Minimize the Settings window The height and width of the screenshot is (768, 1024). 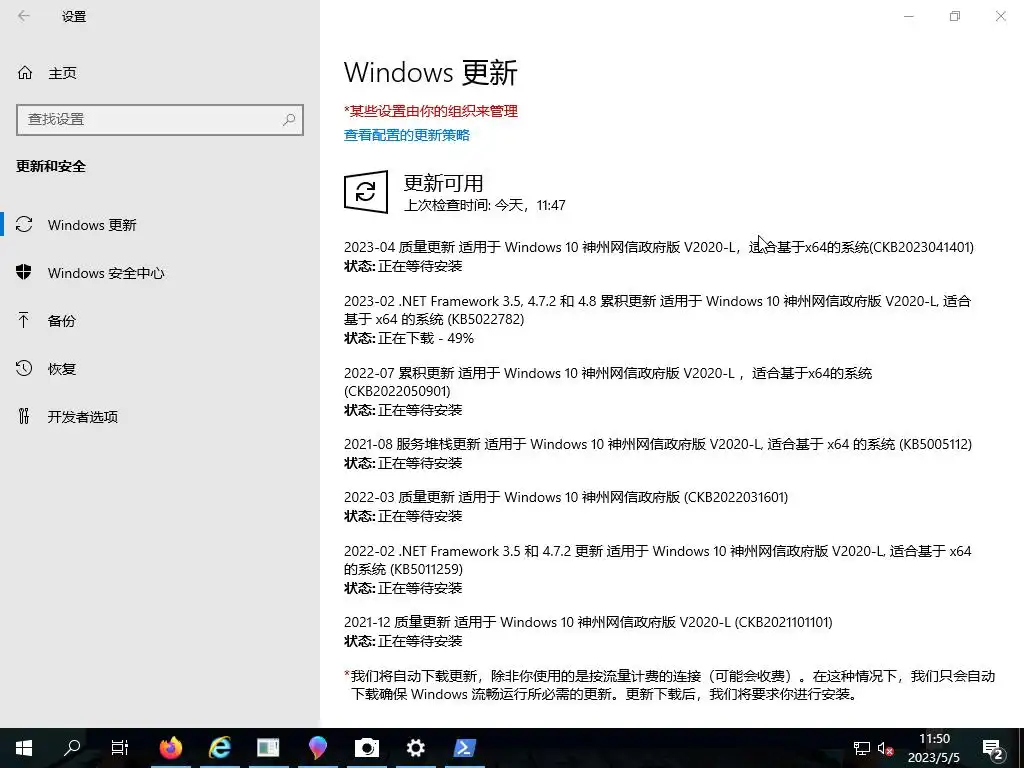[908, 16]
